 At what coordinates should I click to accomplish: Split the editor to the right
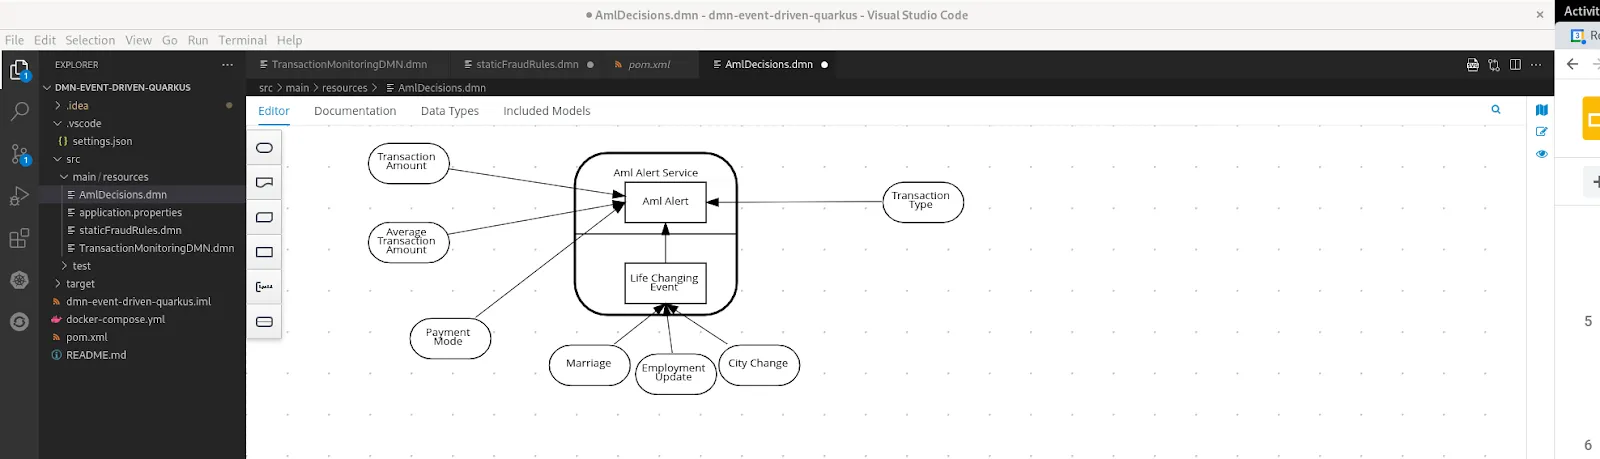(x=1515, y=64)
